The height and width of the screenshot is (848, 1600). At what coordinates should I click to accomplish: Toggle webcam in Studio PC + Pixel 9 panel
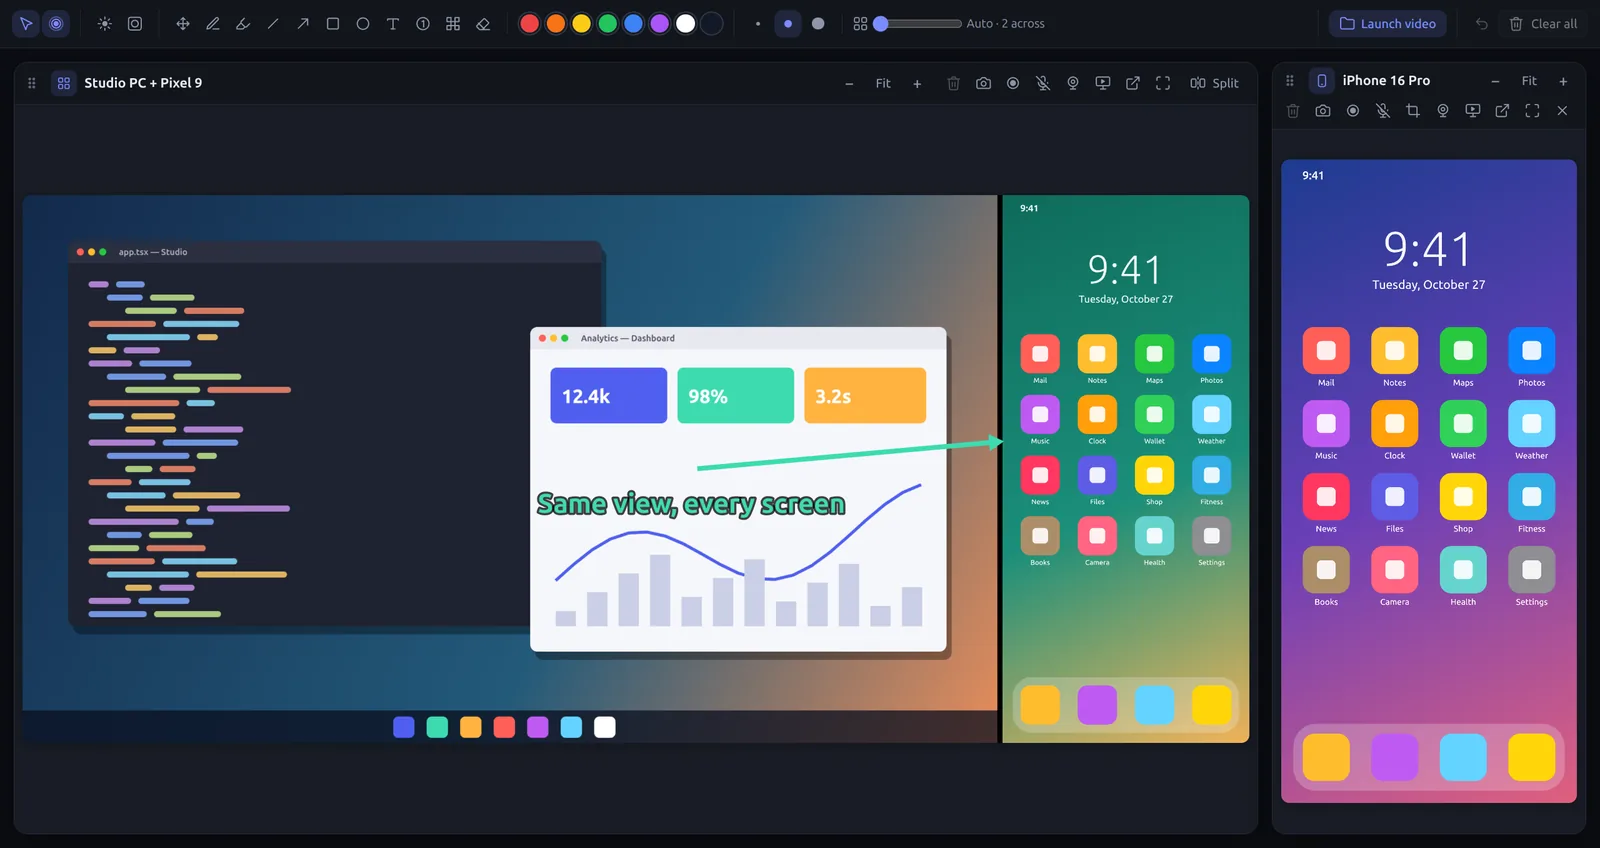click(1073, 83)
